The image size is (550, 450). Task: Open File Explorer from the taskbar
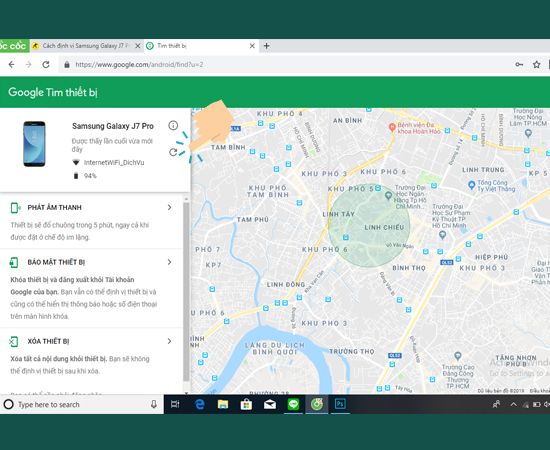point(223,404)
